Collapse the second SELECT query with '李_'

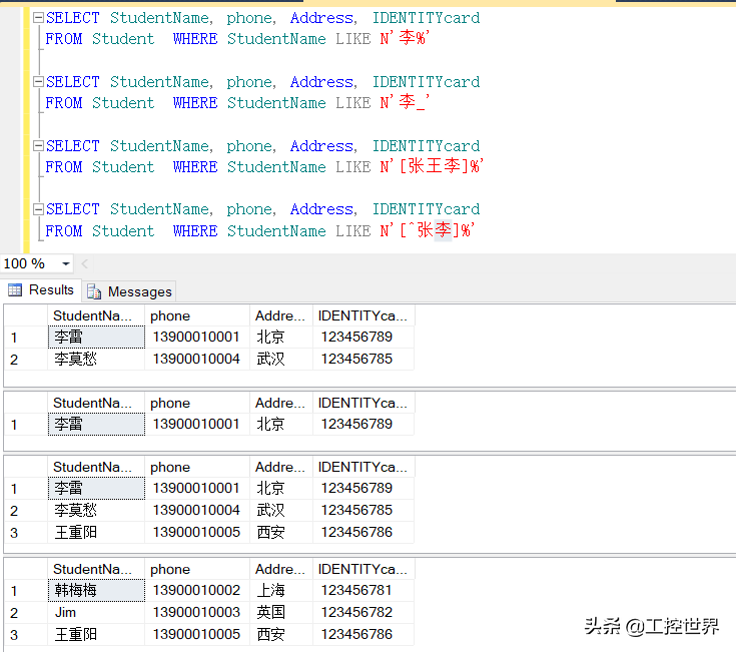click(38, 82)
